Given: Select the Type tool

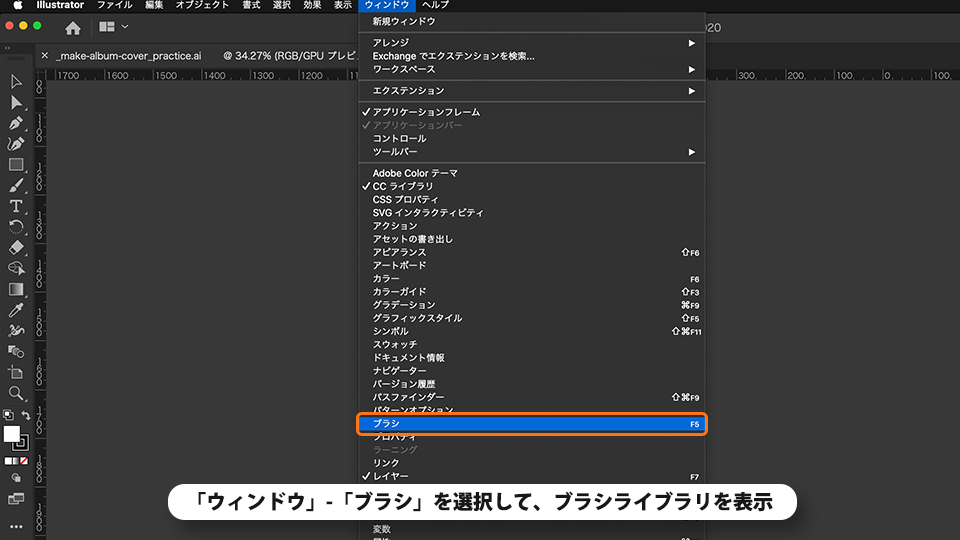Looking at the screenshot, I should coord(16,206).
